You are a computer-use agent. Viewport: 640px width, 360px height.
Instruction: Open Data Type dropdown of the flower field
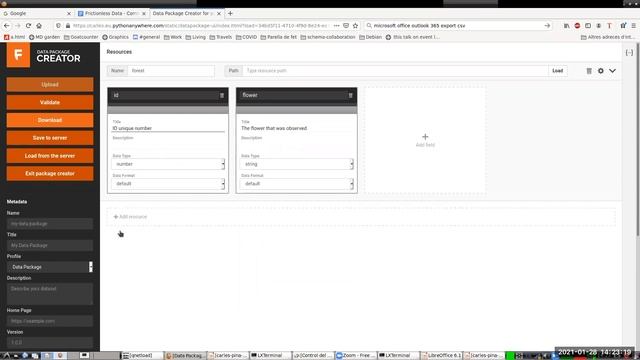[x=297, y=164]
